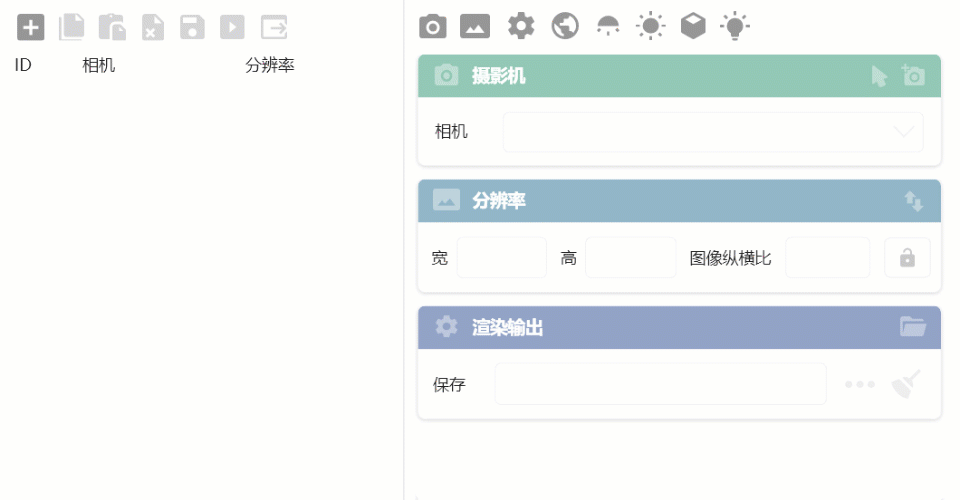Open the light bulb tab icon
This screenshot has width=960, height=500.
click(735, 26)
